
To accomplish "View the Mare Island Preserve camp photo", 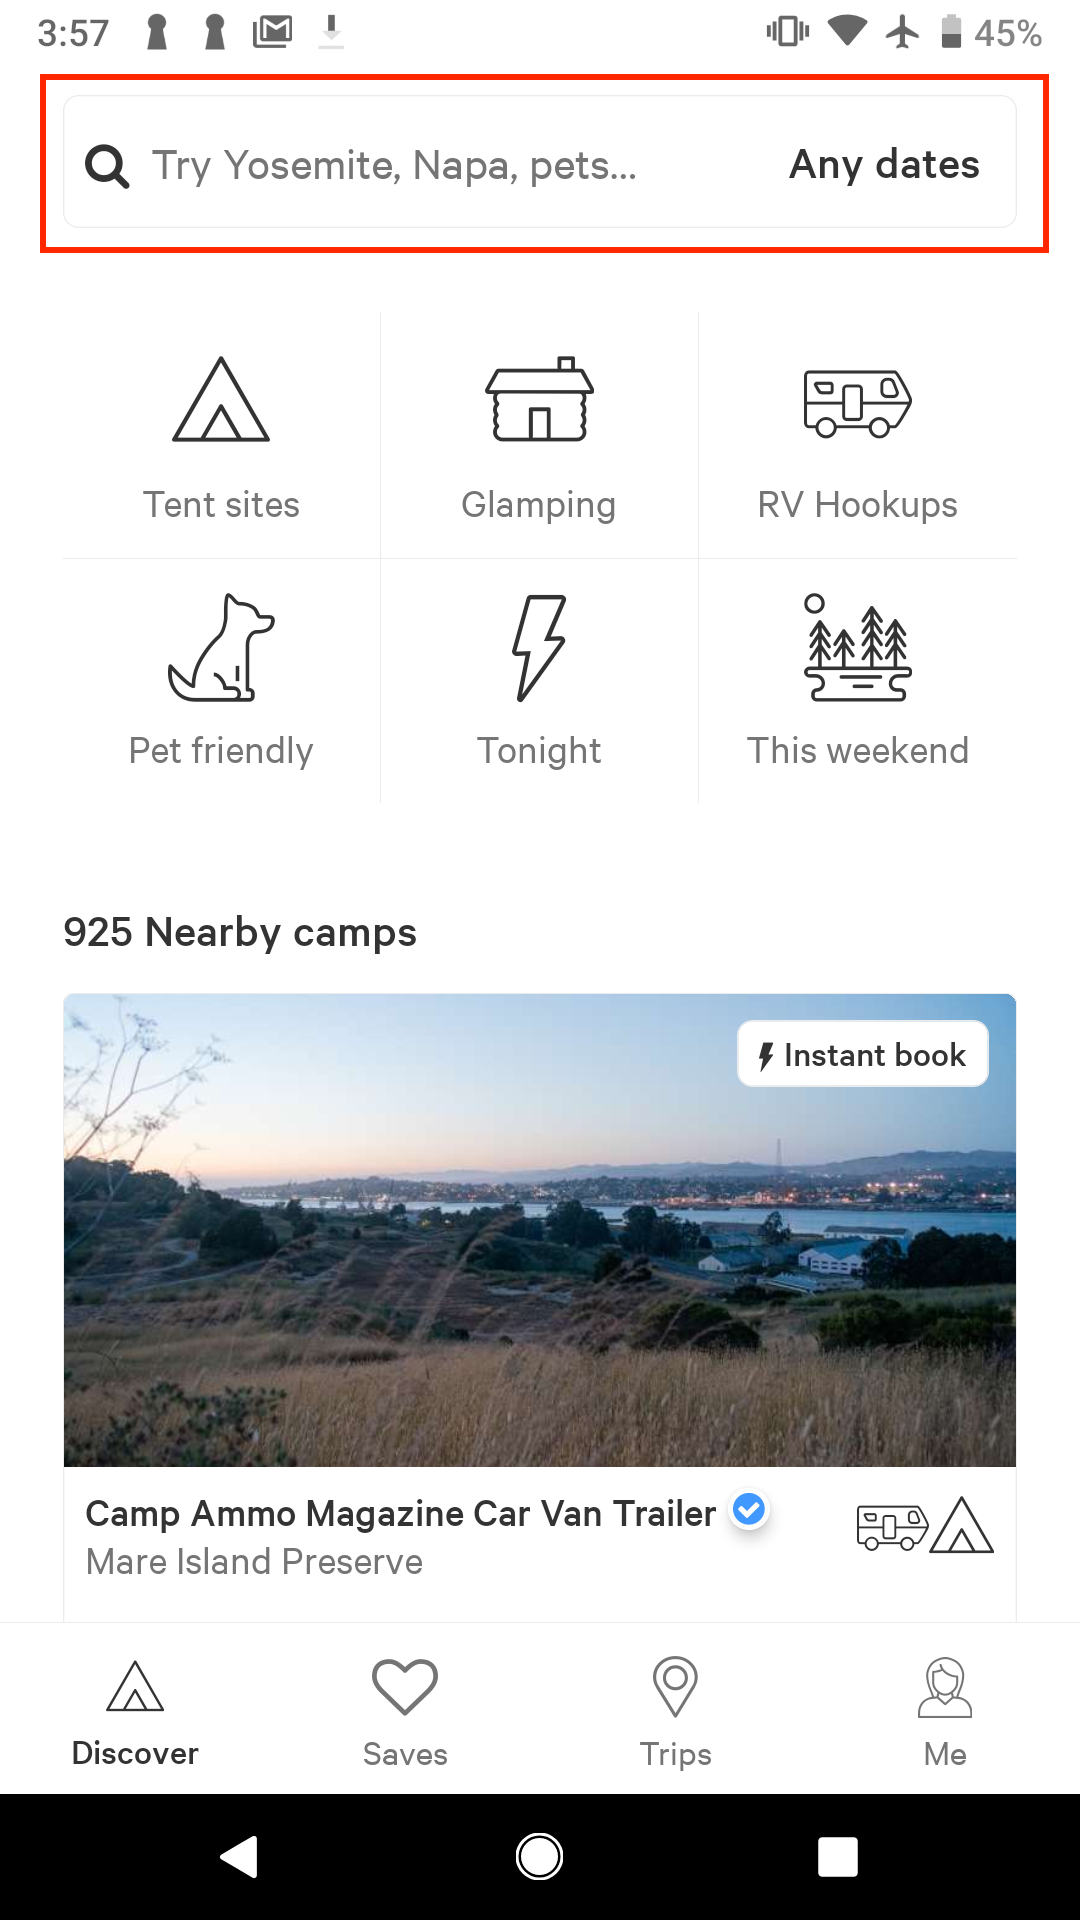I will (540, 1230).
